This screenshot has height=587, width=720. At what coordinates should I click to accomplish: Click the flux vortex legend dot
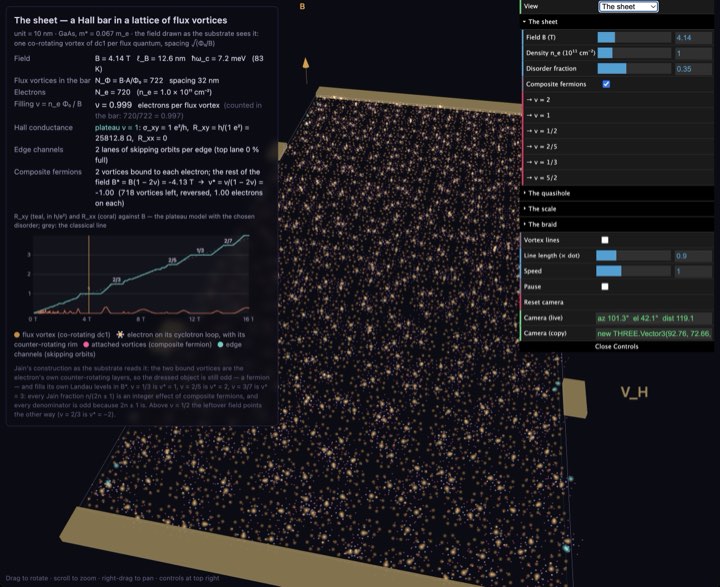click(17, 335)
